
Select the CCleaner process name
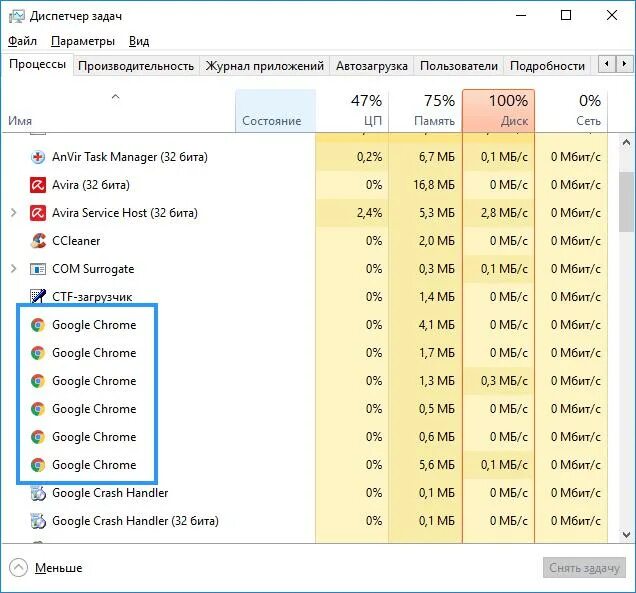pos(76,241)
